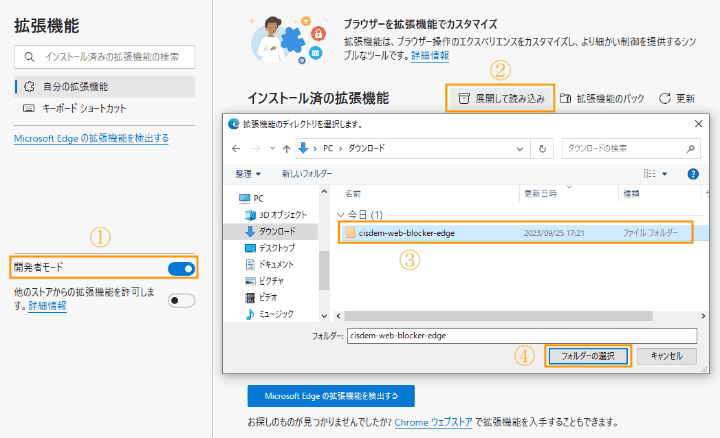Collapse the 今日 (1) group
The width and height of the screenshot is (720, 438).
pos(340,215)
